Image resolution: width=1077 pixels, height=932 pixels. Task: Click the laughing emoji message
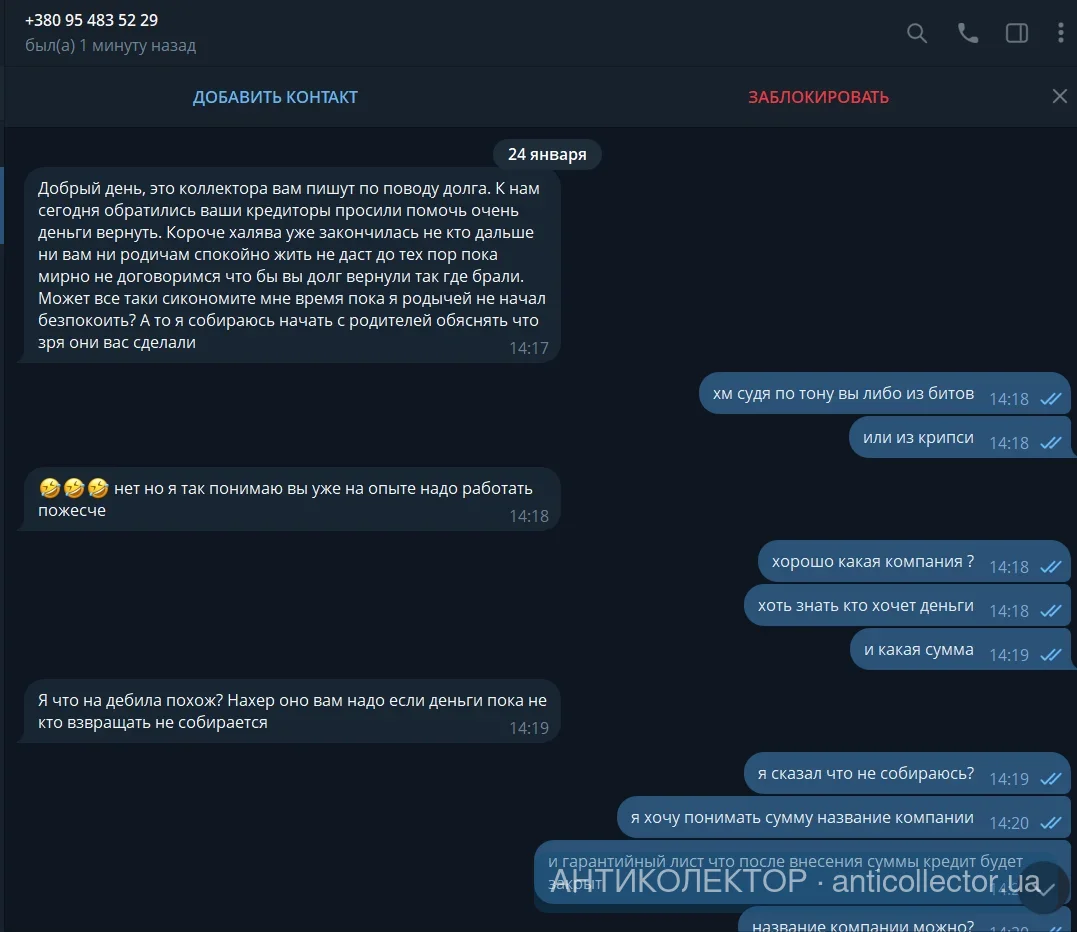pos(292,499)
